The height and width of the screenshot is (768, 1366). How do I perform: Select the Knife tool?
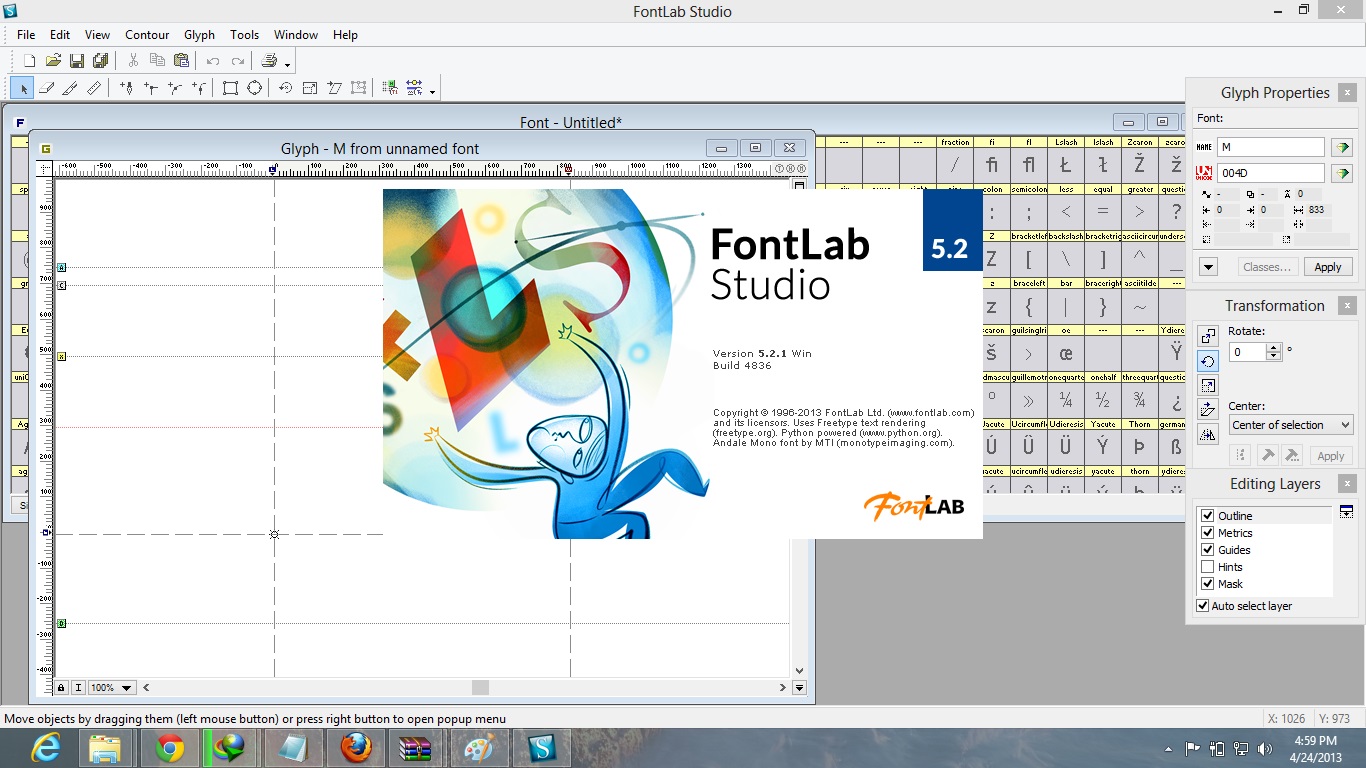[70, 88]
